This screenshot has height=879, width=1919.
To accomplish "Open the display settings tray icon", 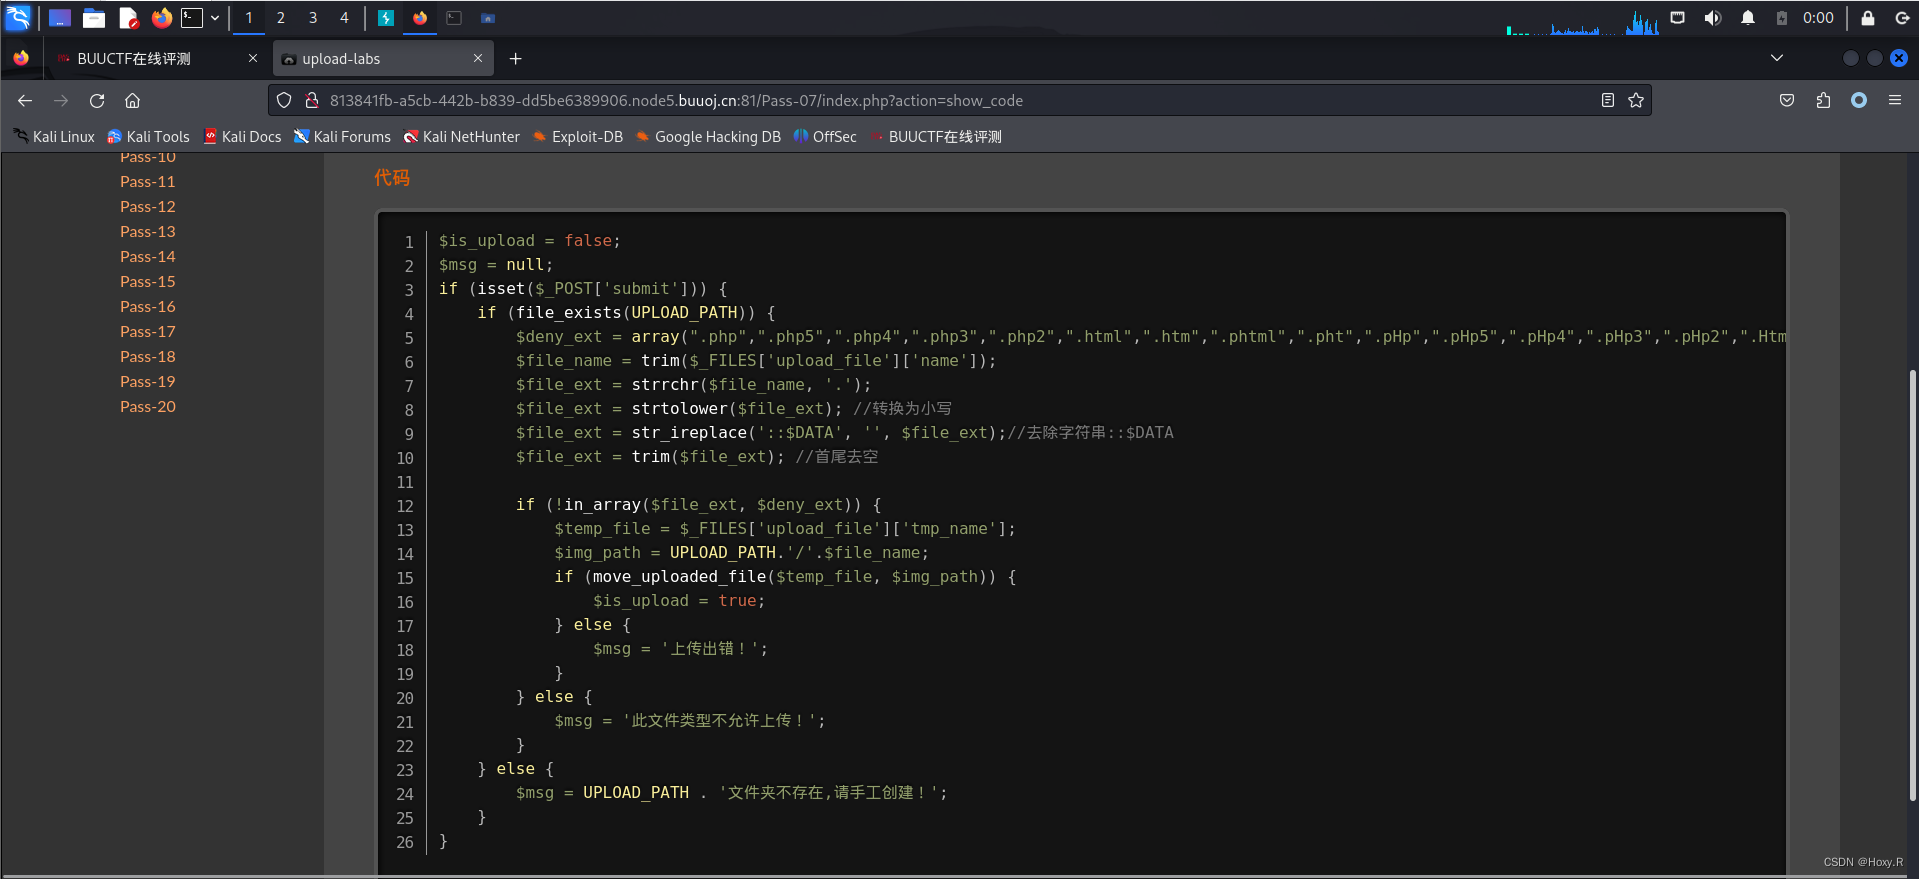I will point(1678,18).
